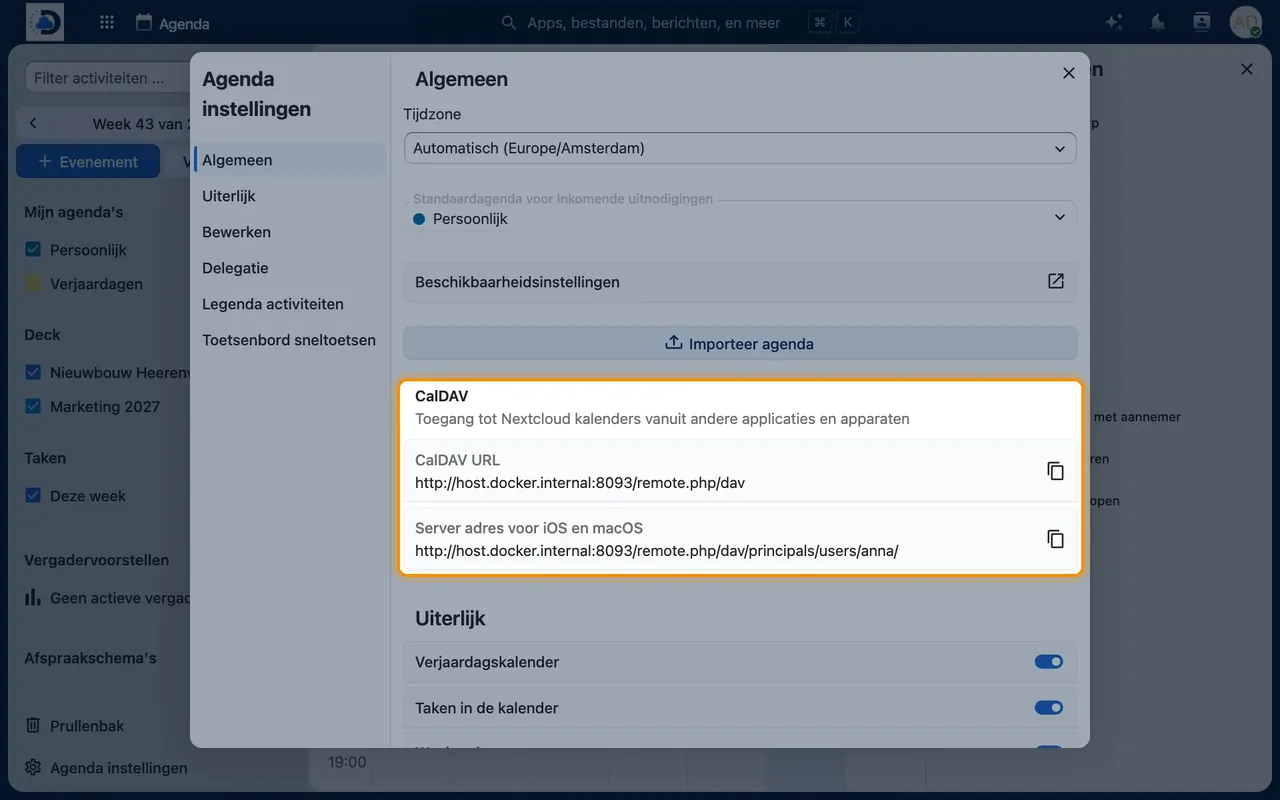This screenshot has height=800, width=1280.
Task: Click the Nextcloud logo in the header
Action: (x=45, y=22)
